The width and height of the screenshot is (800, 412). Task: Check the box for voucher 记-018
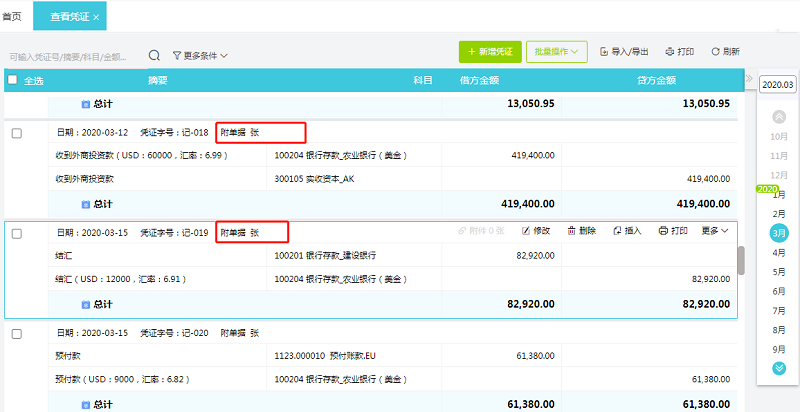coord(16,133)
